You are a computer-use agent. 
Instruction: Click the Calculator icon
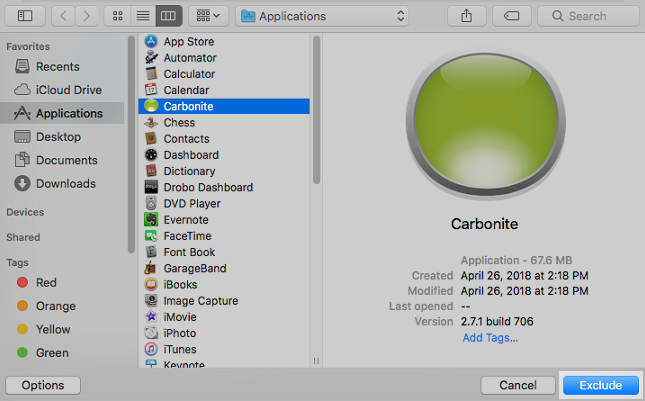point(151,74)
